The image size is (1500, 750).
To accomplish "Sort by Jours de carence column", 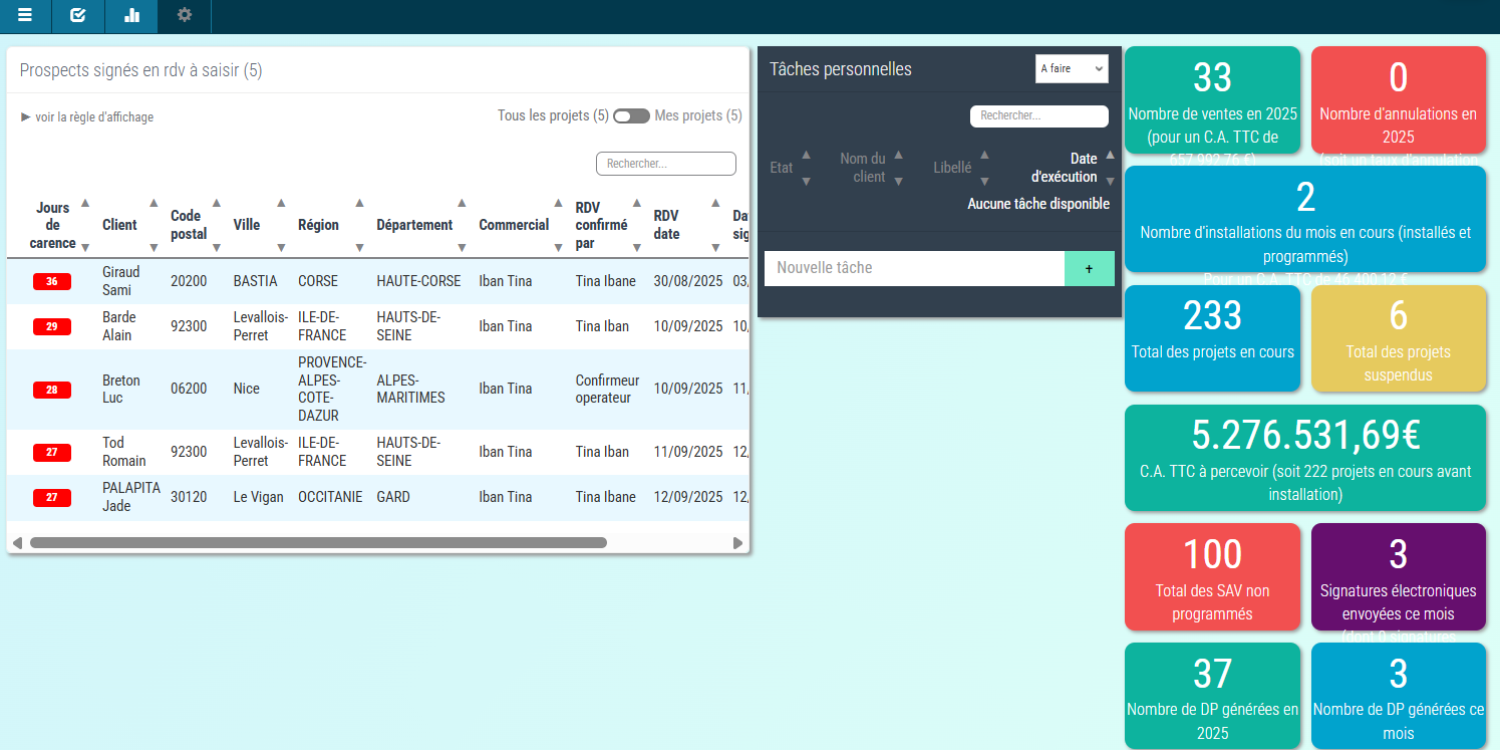I will (85, 225).
